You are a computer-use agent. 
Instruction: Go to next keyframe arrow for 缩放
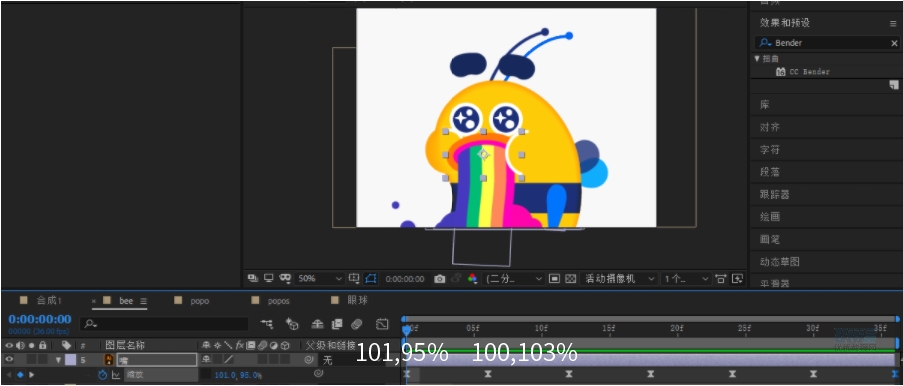[32, 374]
